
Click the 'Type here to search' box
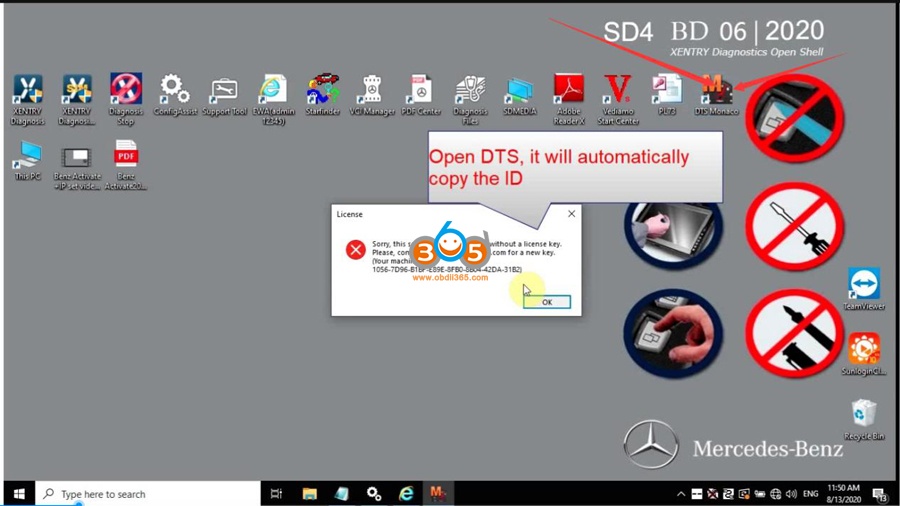(148, 493)
